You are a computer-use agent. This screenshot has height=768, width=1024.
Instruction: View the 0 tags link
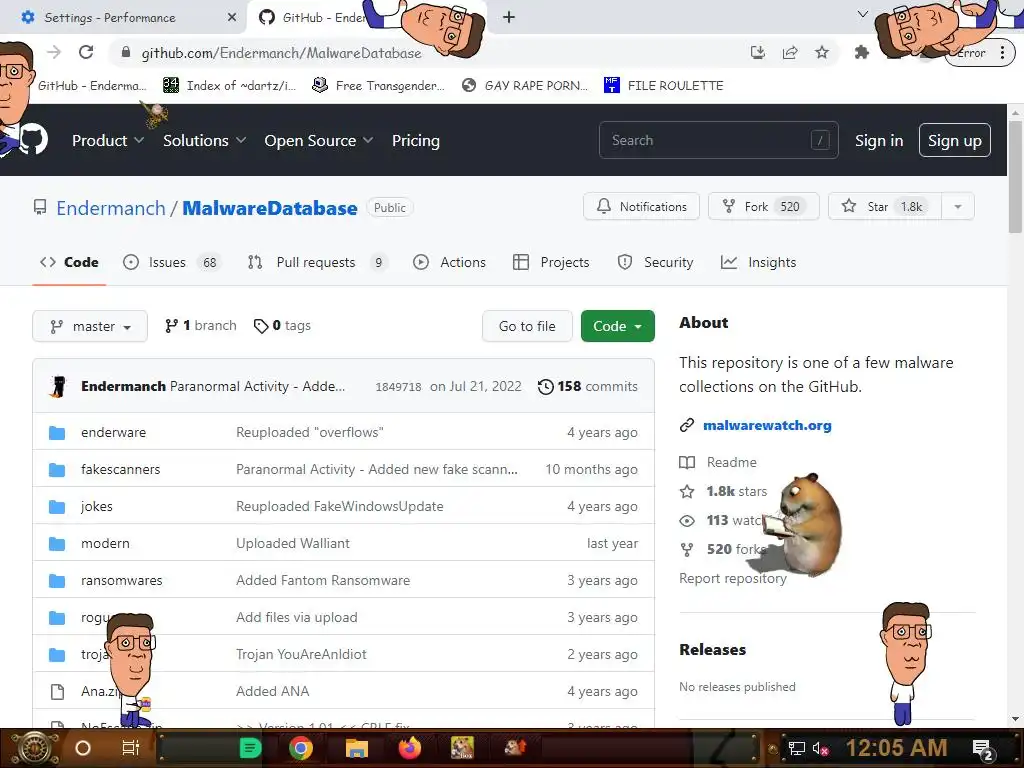pyautogui.click(x=282, y=325)
